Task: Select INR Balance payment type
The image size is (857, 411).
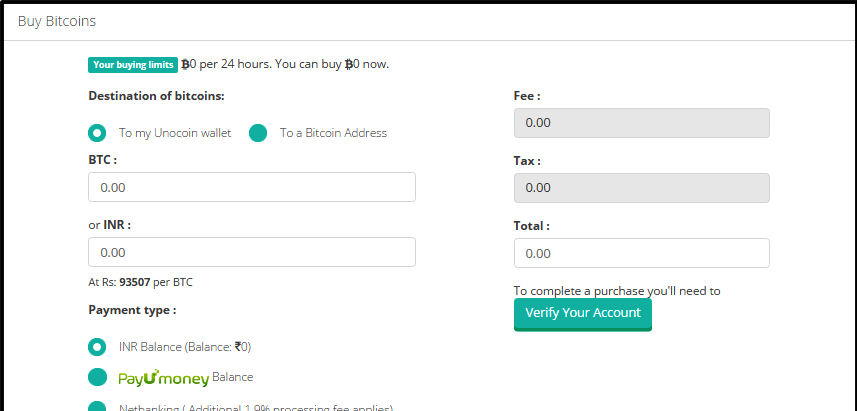Action: click(x=97, y=347)
